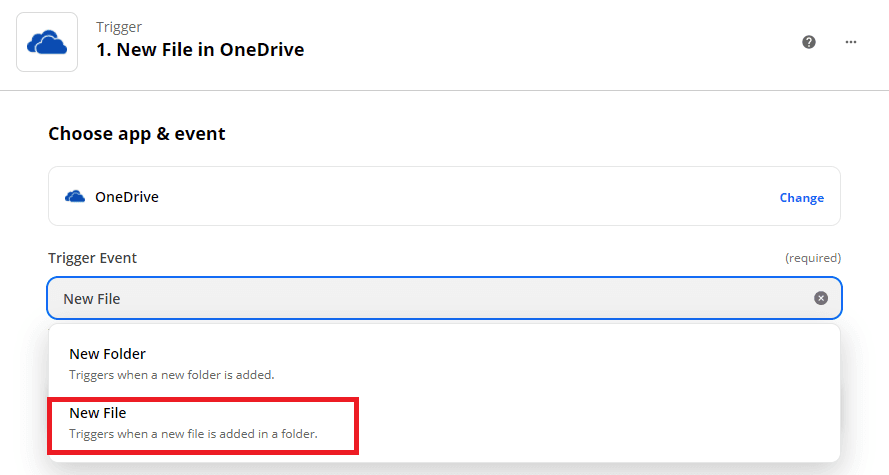Click the Change link for the app
889x475 pixels.
coord(801,198)
